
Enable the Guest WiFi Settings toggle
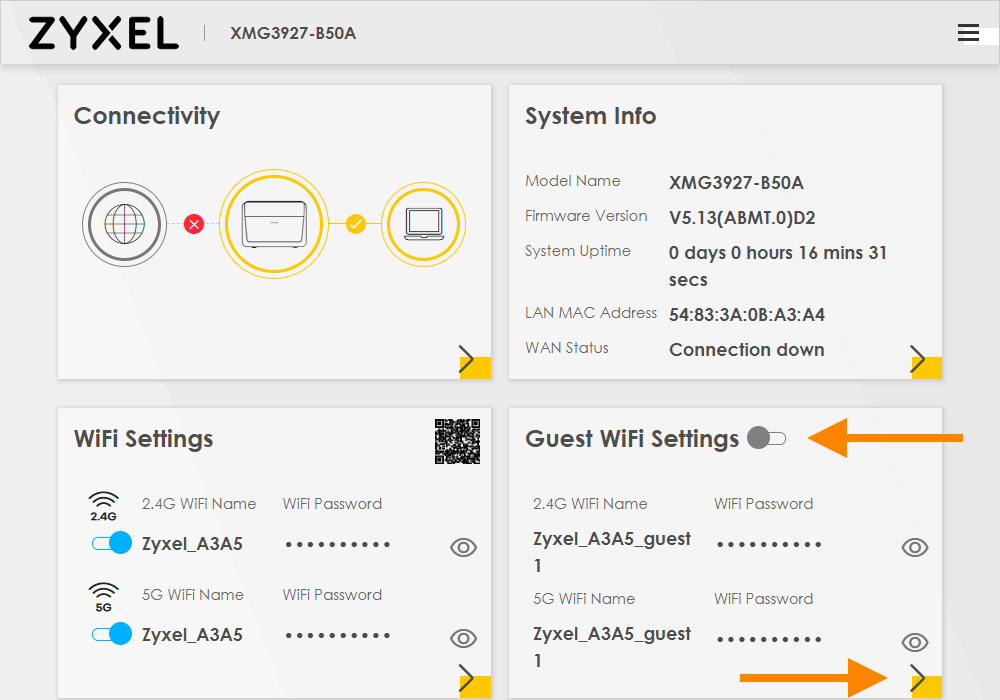tap(767, 438)
